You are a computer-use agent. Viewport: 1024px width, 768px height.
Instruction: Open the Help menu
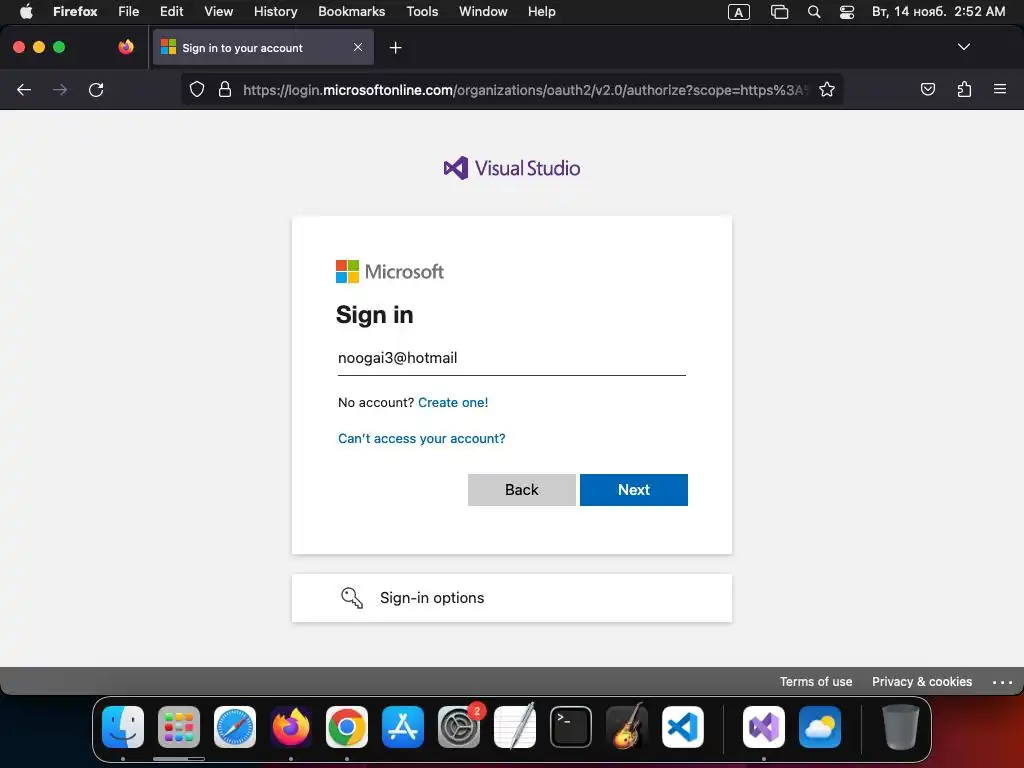[541, 12]
